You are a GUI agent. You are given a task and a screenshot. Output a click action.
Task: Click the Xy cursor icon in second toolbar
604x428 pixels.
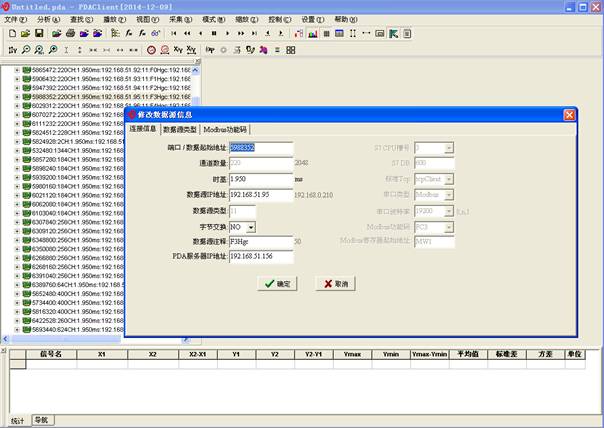tap(178, 49)
